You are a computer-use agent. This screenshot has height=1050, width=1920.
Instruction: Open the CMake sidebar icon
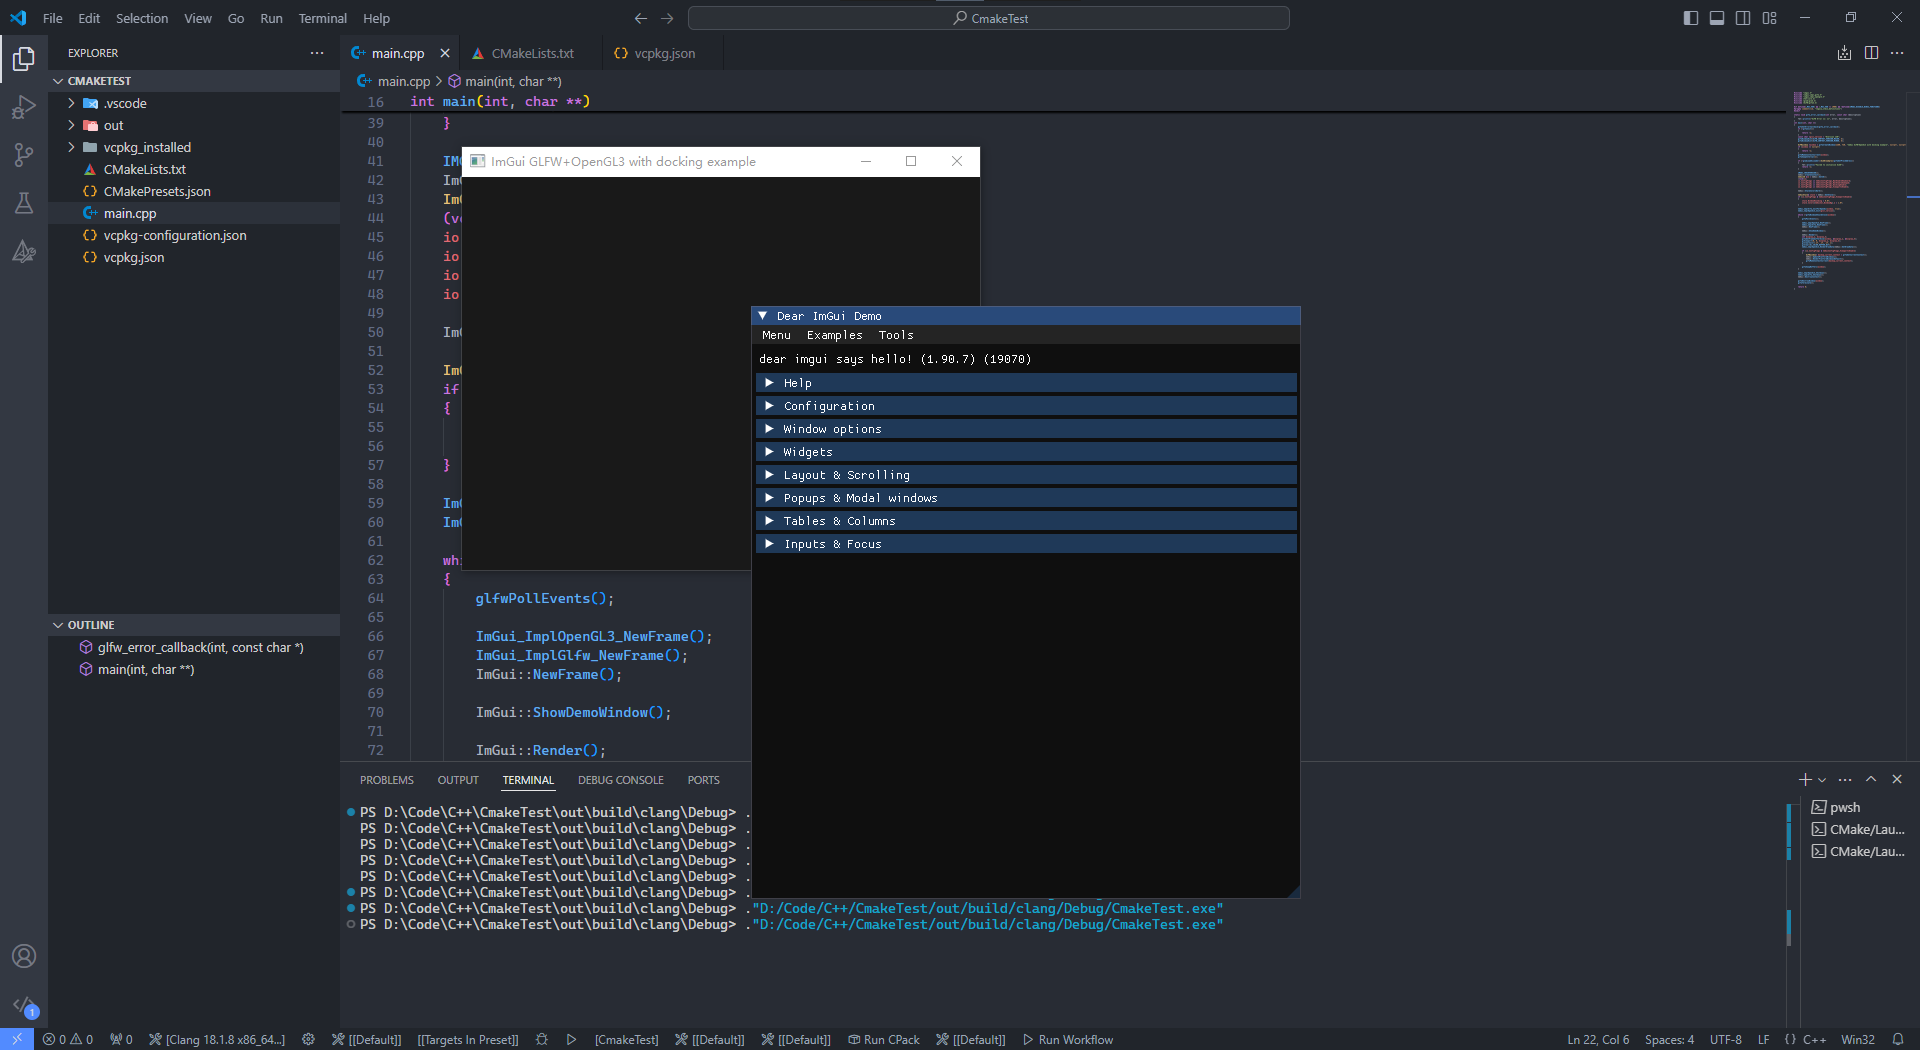[24, 251]
